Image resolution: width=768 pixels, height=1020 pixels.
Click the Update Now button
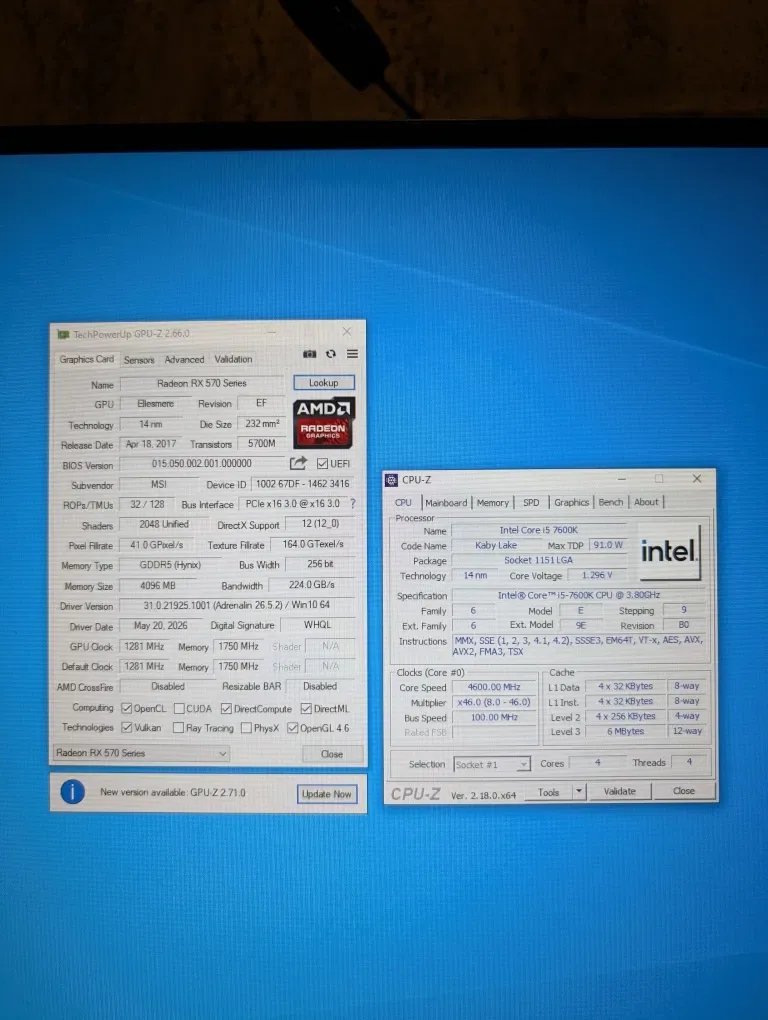tap(326, 794)
